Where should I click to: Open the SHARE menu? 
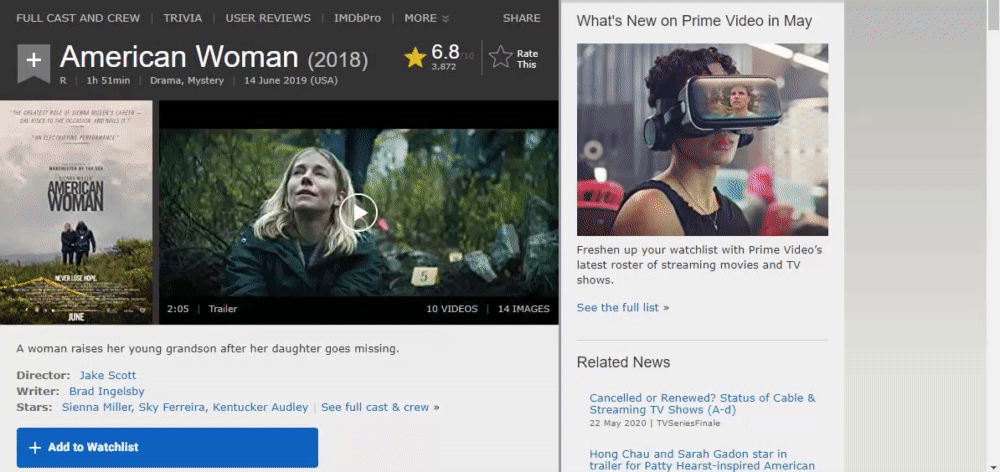(x=521, y=18)
